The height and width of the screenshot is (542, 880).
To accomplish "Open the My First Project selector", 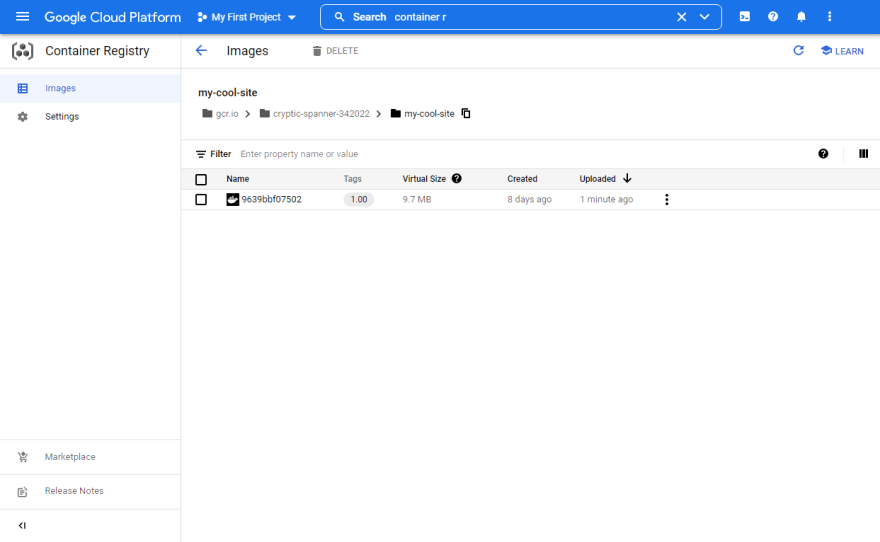I will 246,17.
